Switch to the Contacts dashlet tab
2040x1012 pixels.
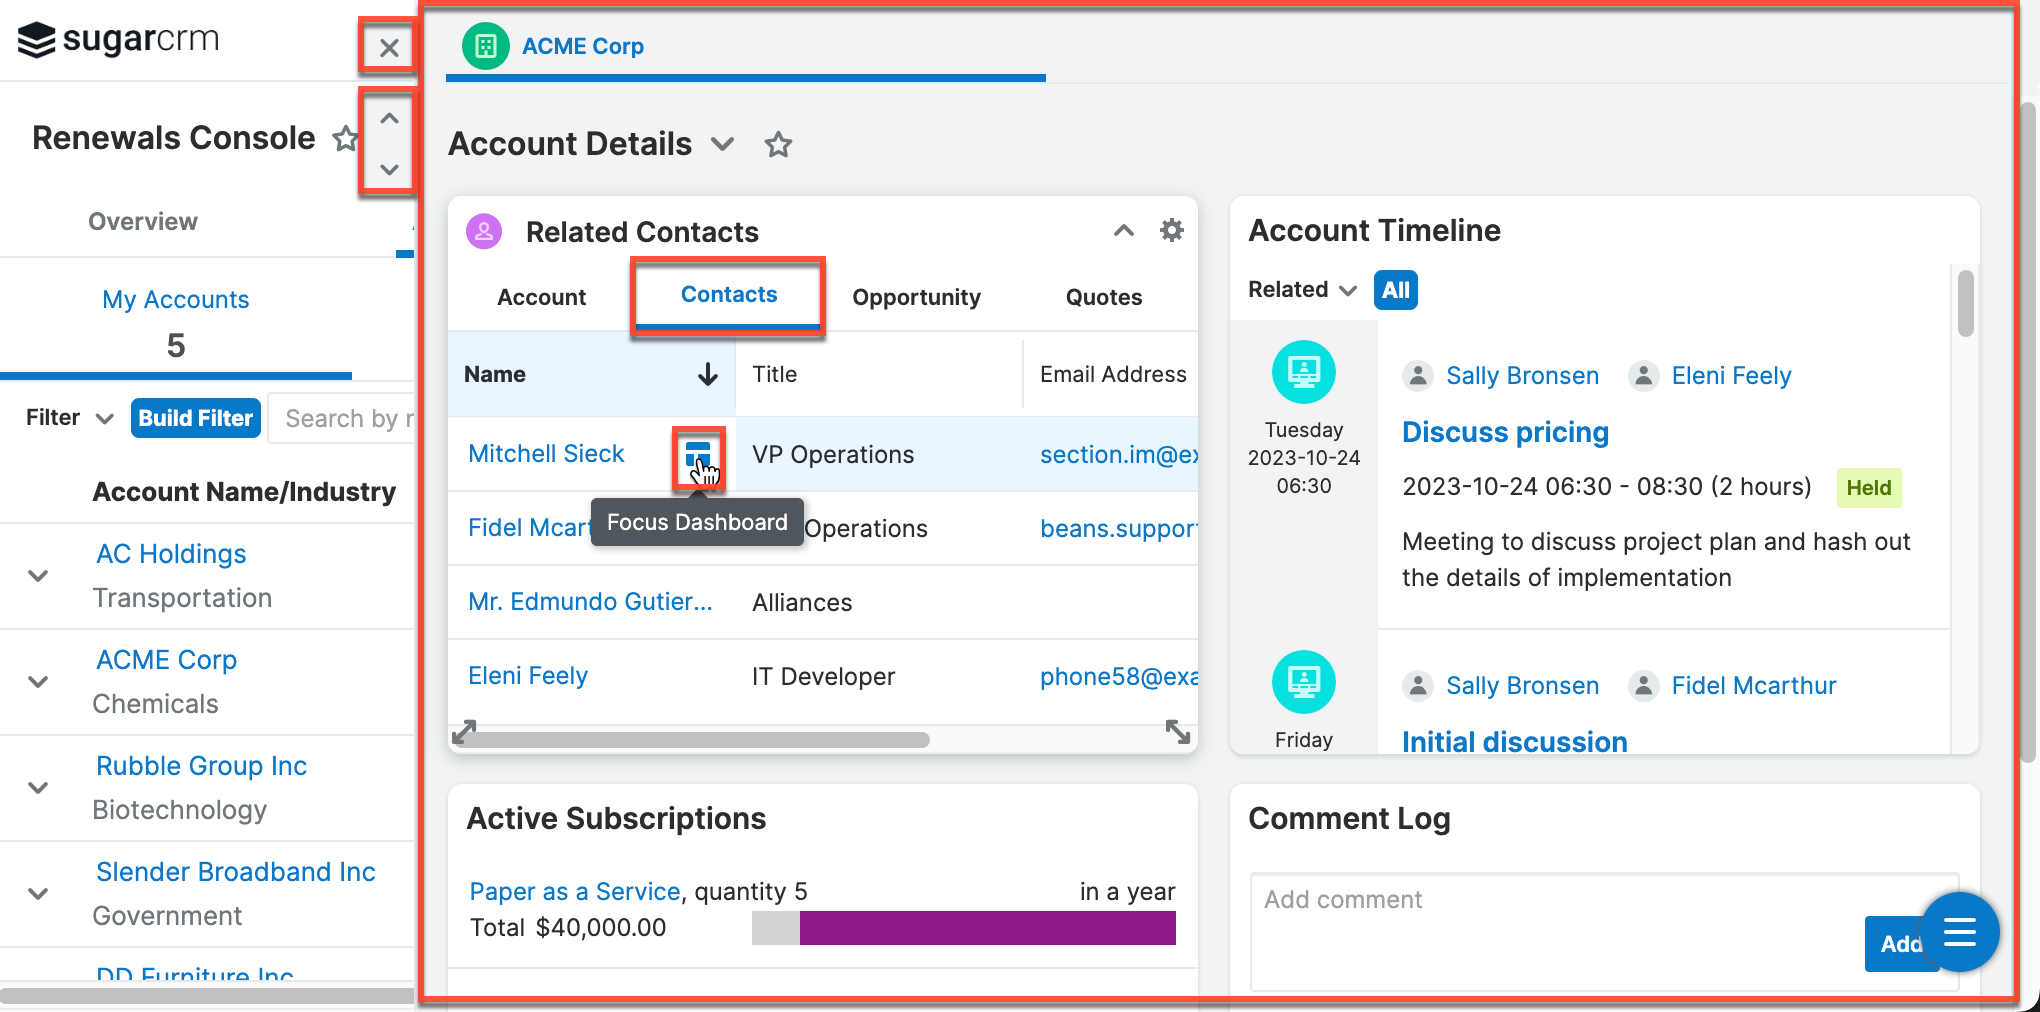pyautogui.click(x=729, y=294)
